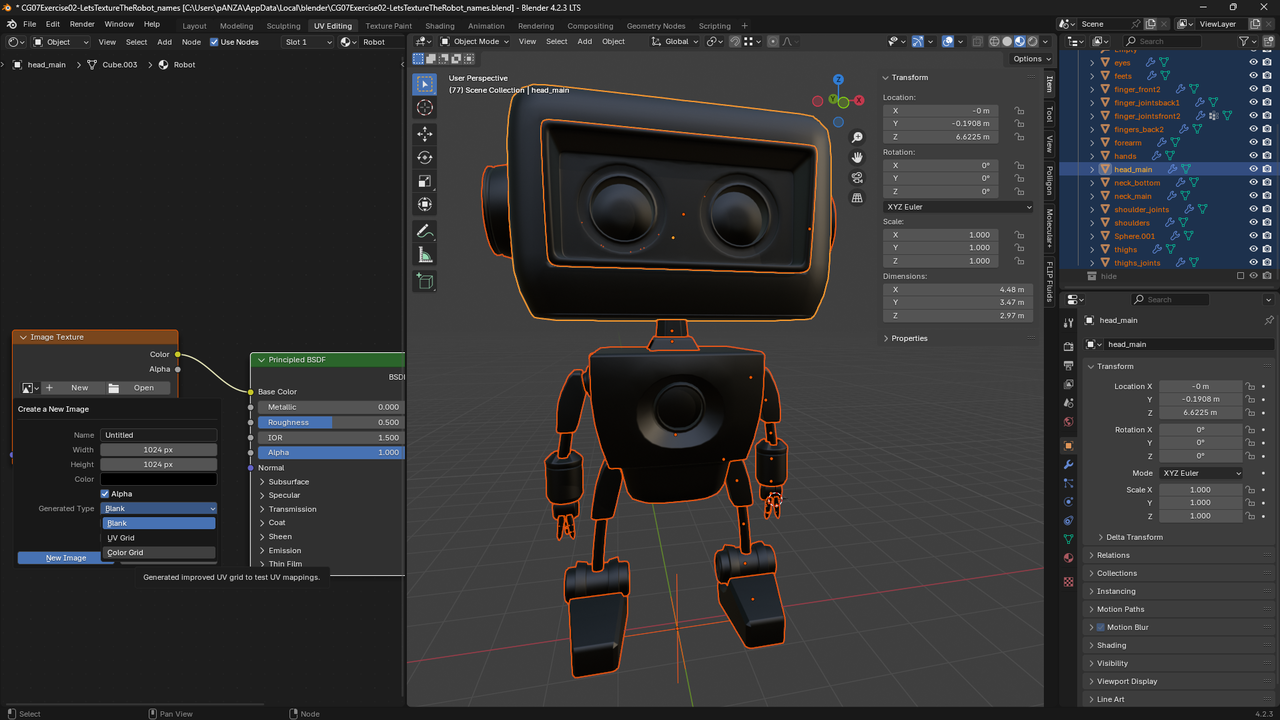Image resolution: width=1280 pixels, height=720 pixels.
Task: Choose the Add Cube tool
Action: (425, 282)
